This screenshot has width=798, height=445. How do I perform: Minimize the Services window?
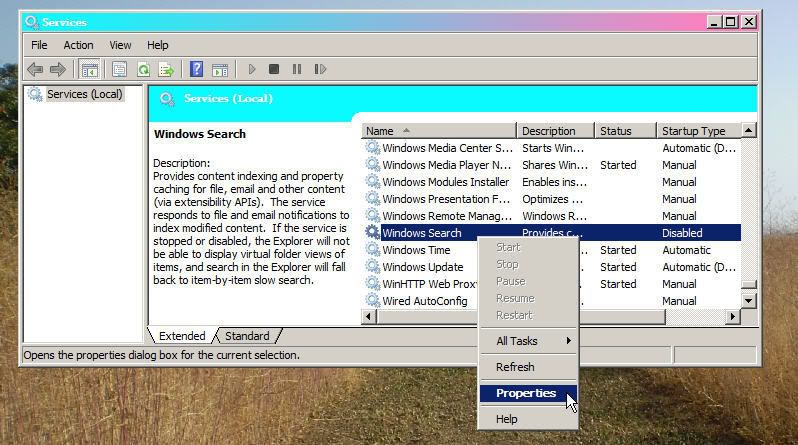pos(714,22)
